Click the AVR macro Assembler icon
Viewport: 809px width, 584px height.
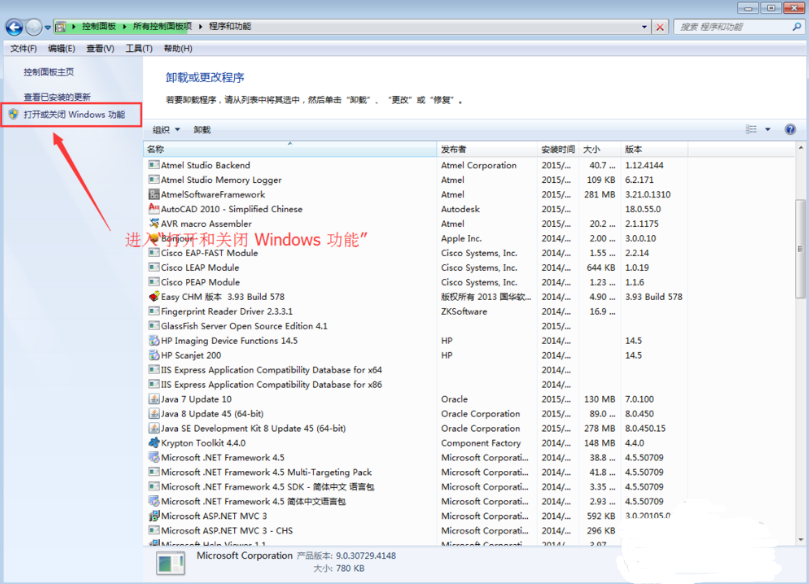[x=154, y=224]
